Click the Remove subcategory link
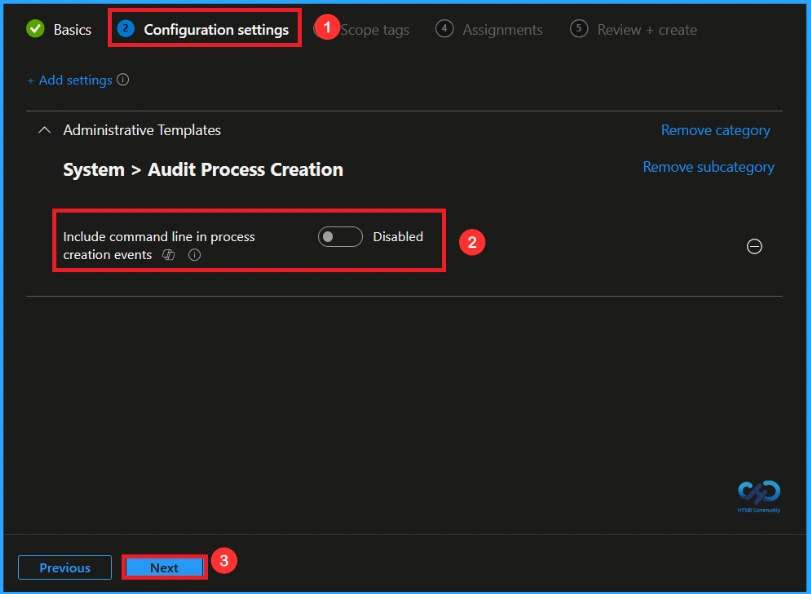This screenshot has height=594, width=811. pos(708,167)
